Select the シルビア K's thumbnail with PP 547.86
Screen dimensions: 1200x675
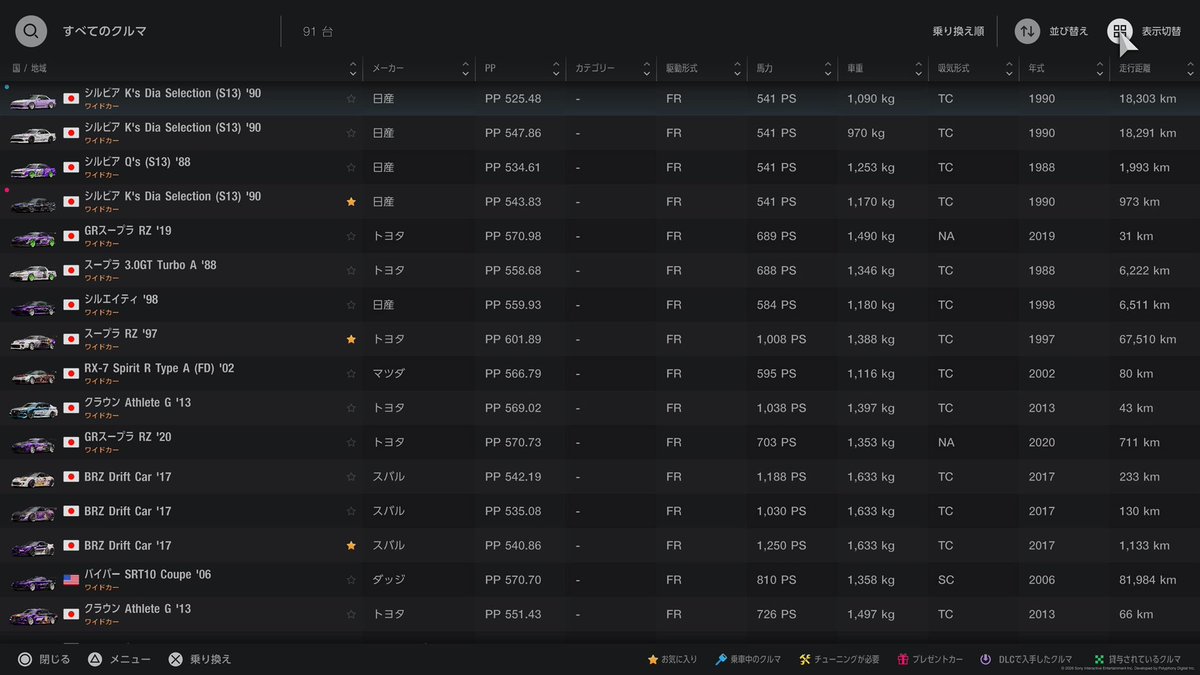click(x=33, y=134)
